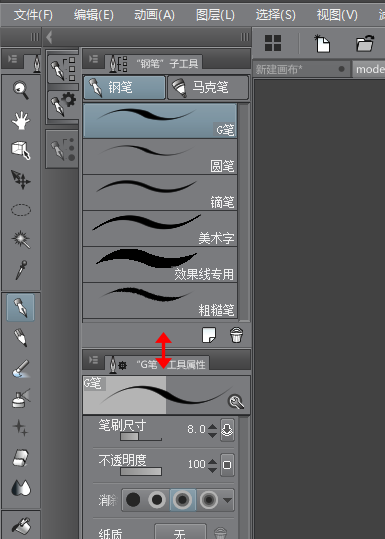Open the Tool palette menu
Screen dimensions: 385x539
click(x=12, y=59)
